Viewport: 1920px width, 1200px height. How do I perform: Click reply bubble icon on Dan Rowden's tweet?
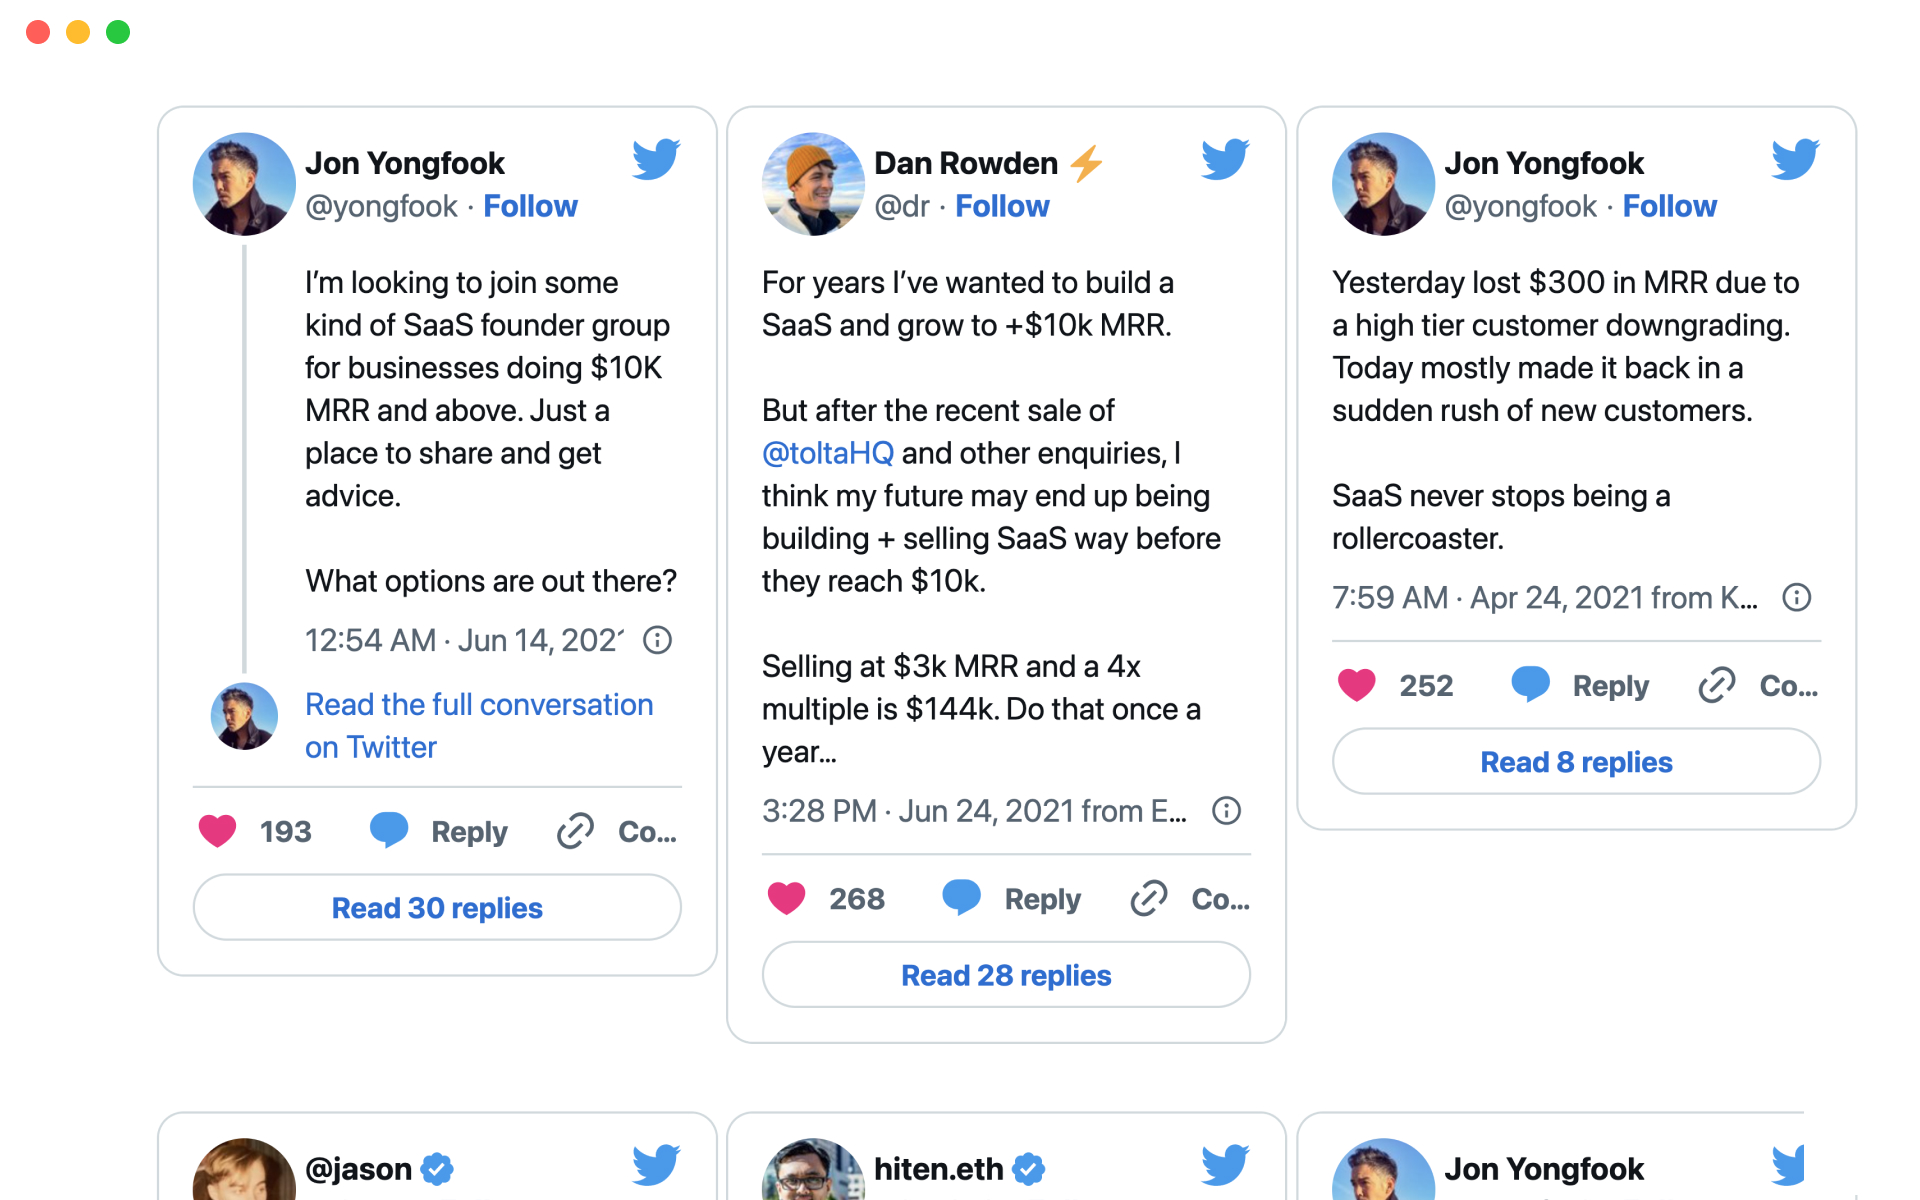click(961, 897)
